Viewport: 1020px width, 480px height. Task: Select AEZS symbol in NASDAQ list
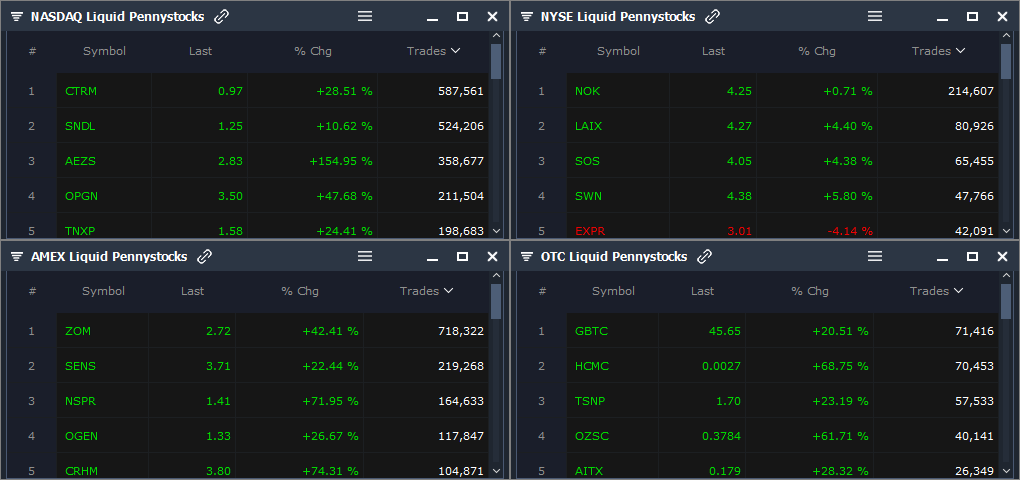pos(80,161)
